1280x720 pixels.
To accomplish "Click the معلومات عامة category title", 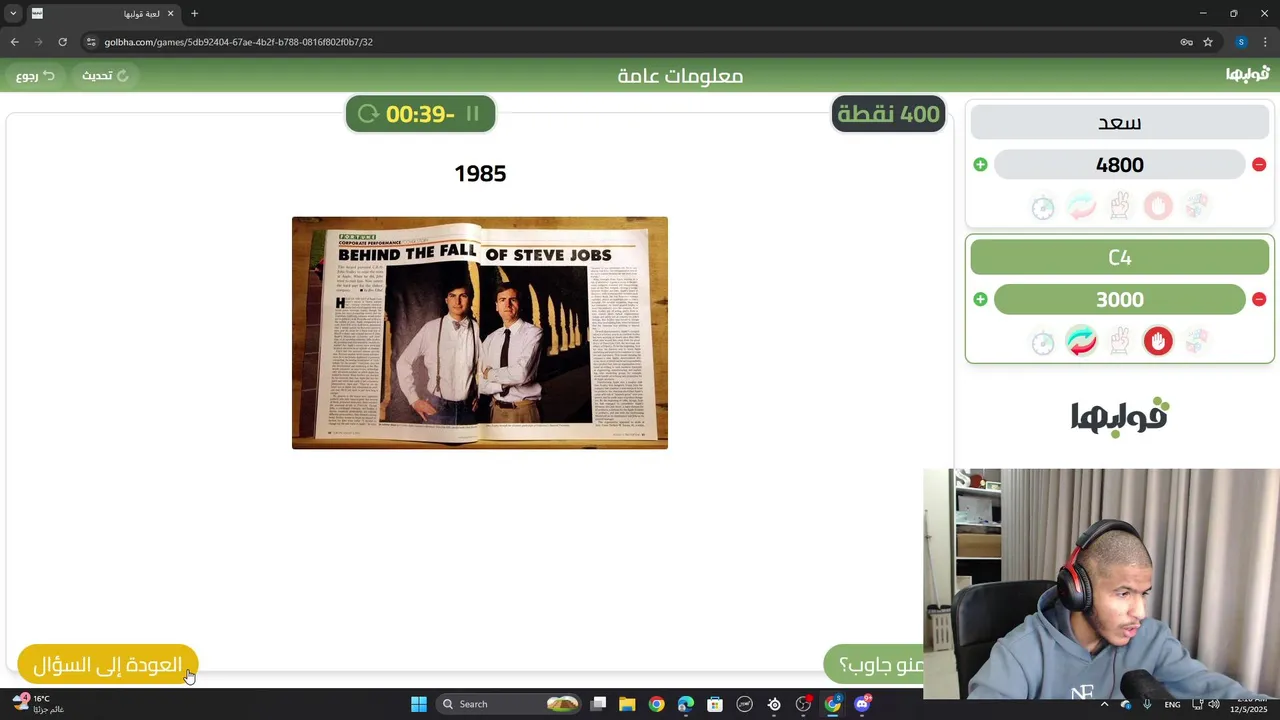I will click(x=680, y=76).
